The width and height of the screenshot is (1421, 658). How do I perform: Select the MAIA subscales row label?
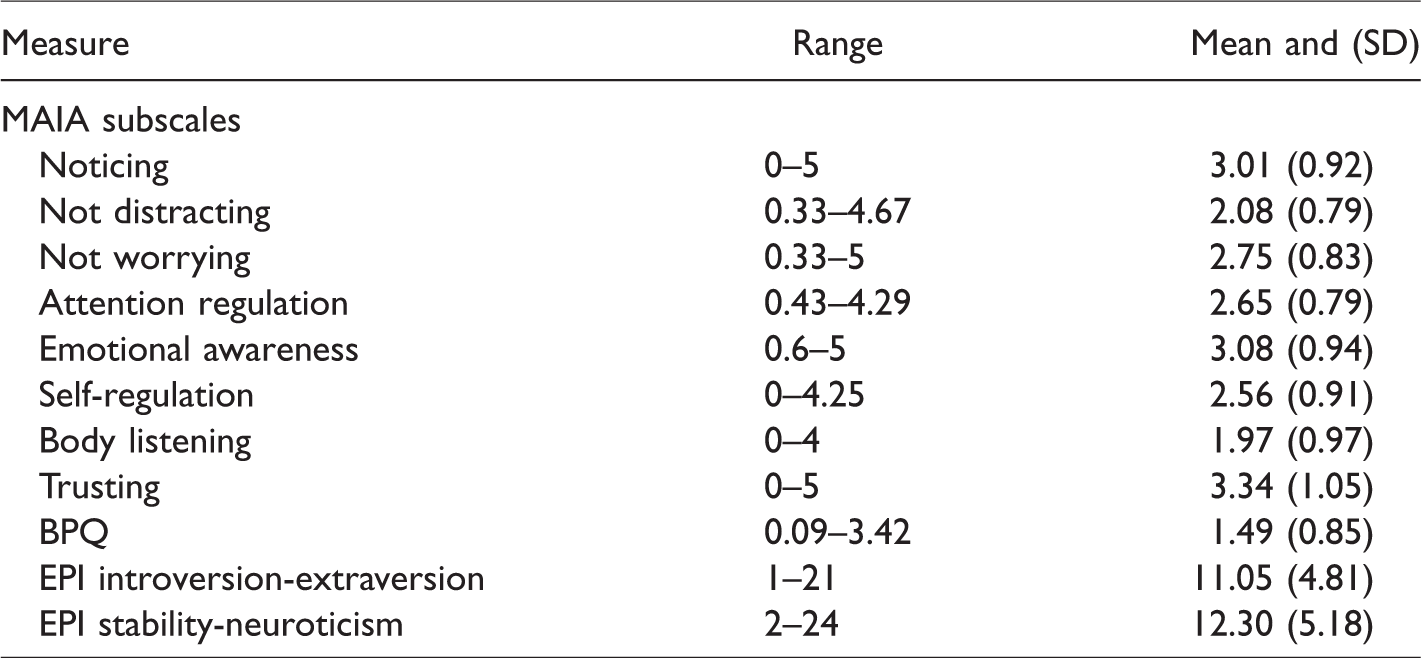point(123,120)
